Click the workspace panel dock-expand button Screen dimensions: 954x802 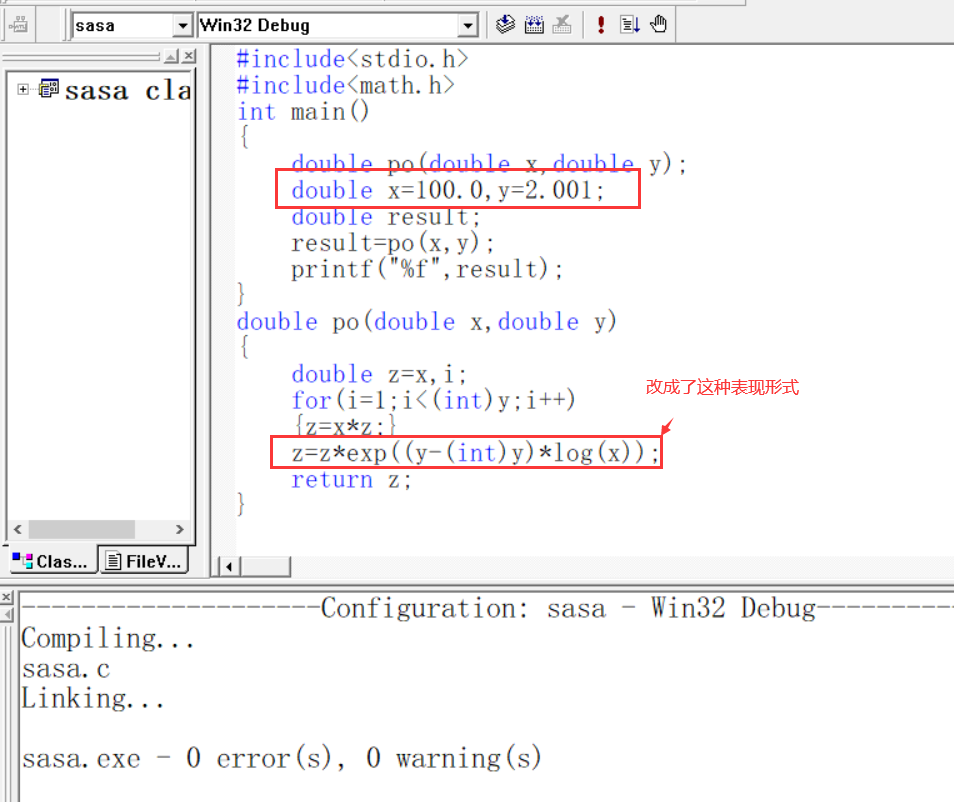(x=171, y=56)
